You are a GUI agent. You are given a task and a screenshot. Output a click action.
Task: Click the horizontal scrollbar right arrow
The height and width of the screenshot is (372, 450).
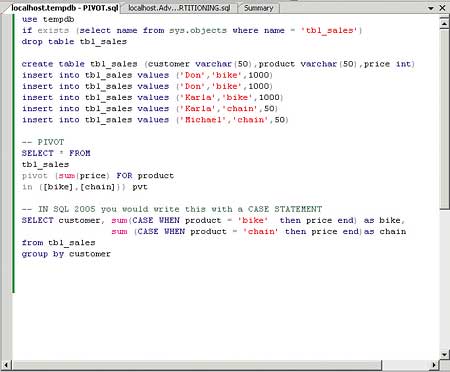(434, 365)
